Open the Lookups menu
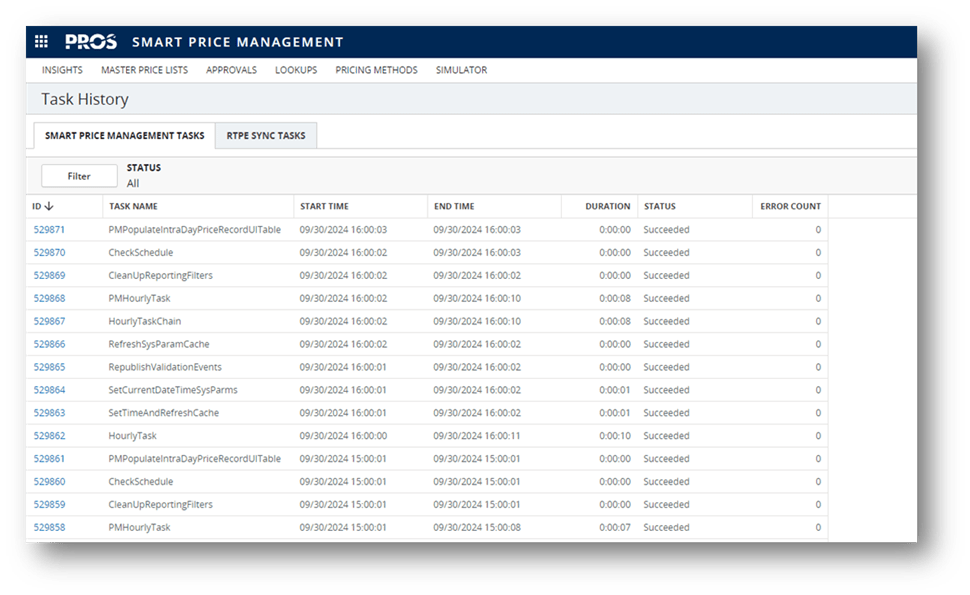Viewport: 970px width, 595px height. [x=296, y=70]
